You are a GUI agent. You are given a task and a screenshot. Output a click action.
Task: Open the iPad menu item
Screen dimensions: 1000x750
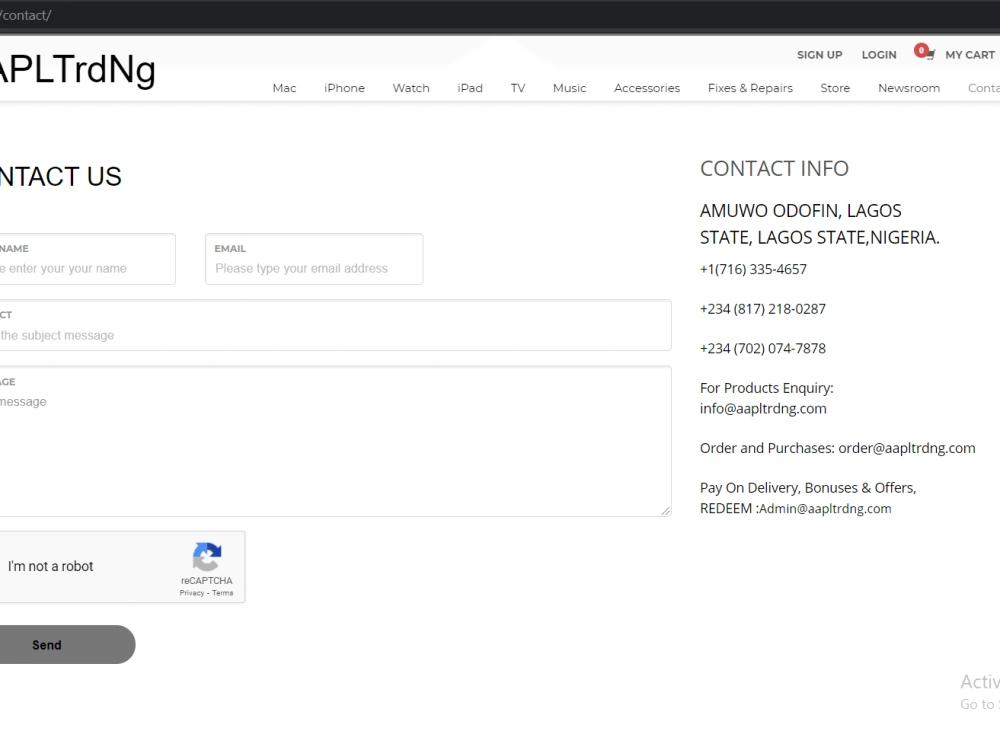click(470, 88)
